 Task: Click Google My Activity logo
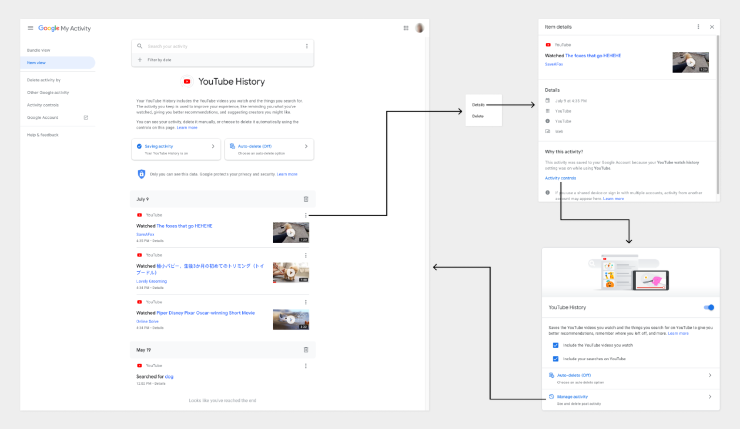pos(65,28)
